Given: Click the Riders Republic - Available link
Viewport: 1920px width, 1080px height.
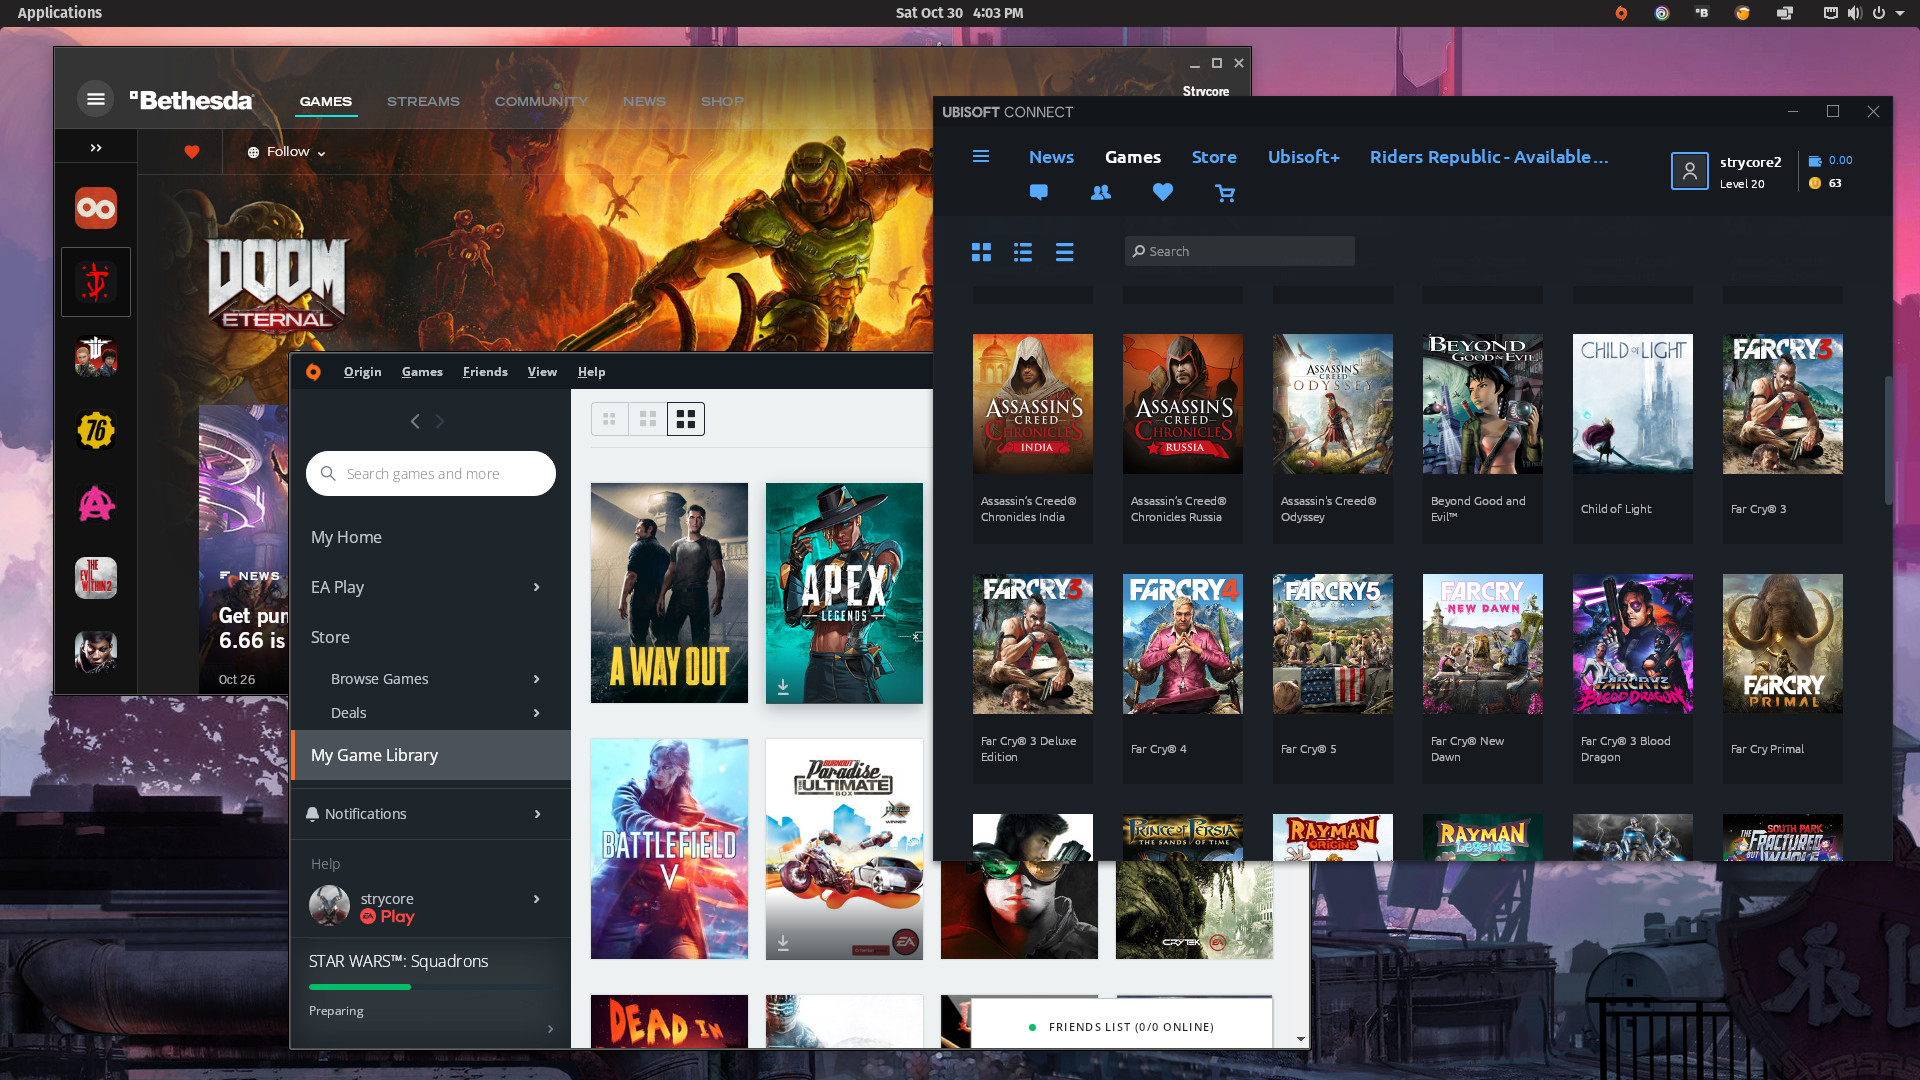Looking at the screenshot, I should tap(1489, 157).
